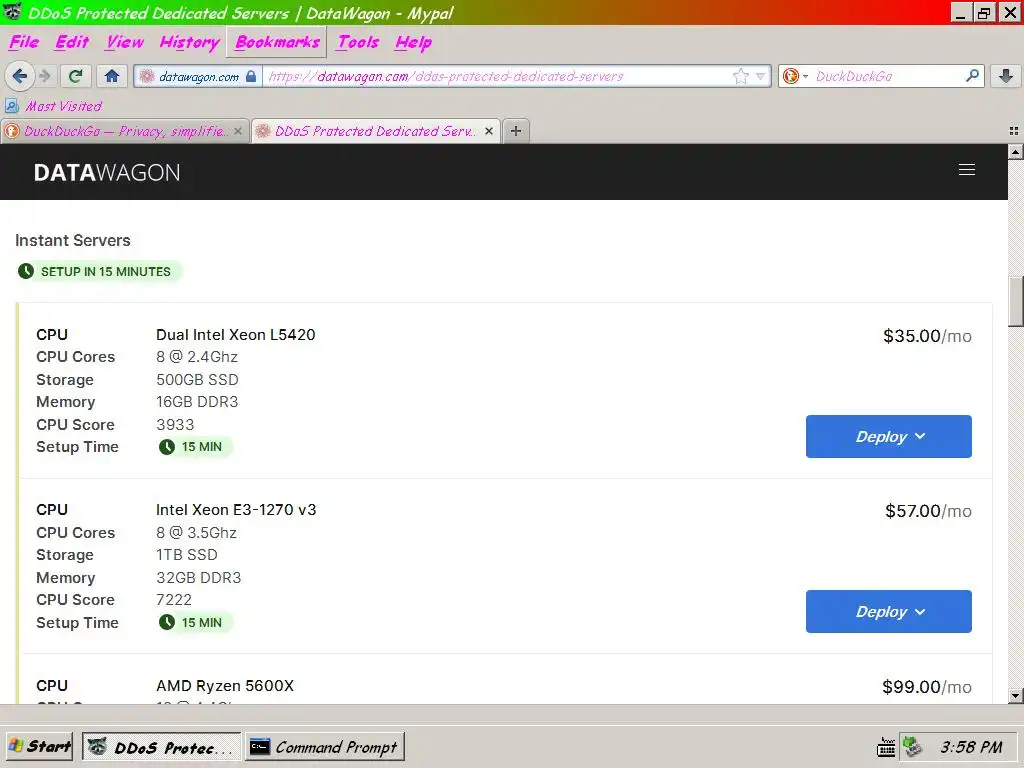Click the Instant Servers heading
This screenshot has width=1024, height=768.
click(72, 240)
